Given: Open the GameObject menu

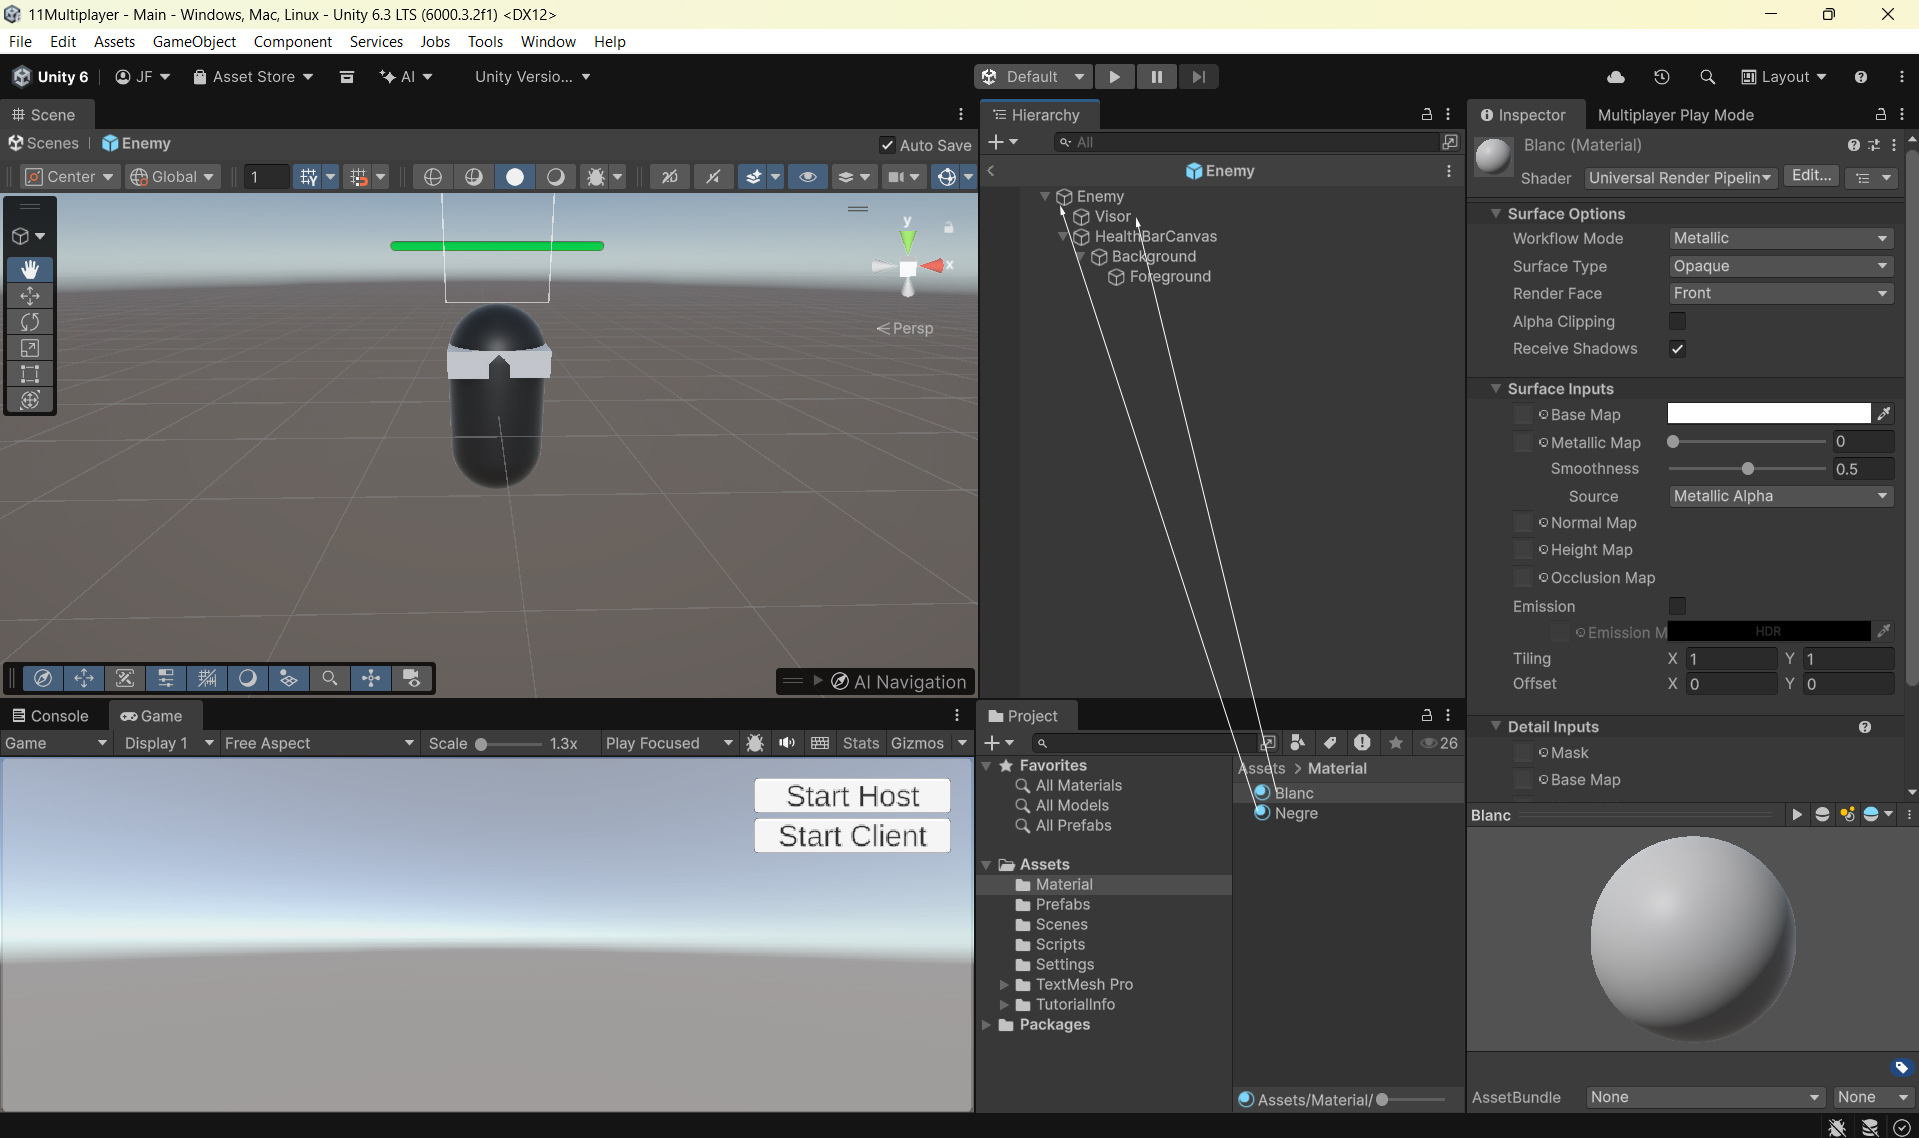Looking at the screenshot, I should coord(194,41).
